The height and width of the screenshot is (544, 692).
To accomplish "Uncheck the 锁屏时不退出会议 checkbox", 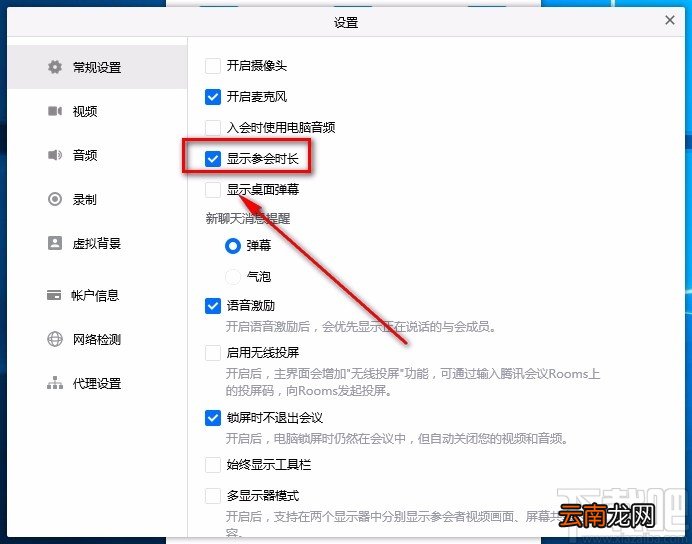I will coord(213,418).
